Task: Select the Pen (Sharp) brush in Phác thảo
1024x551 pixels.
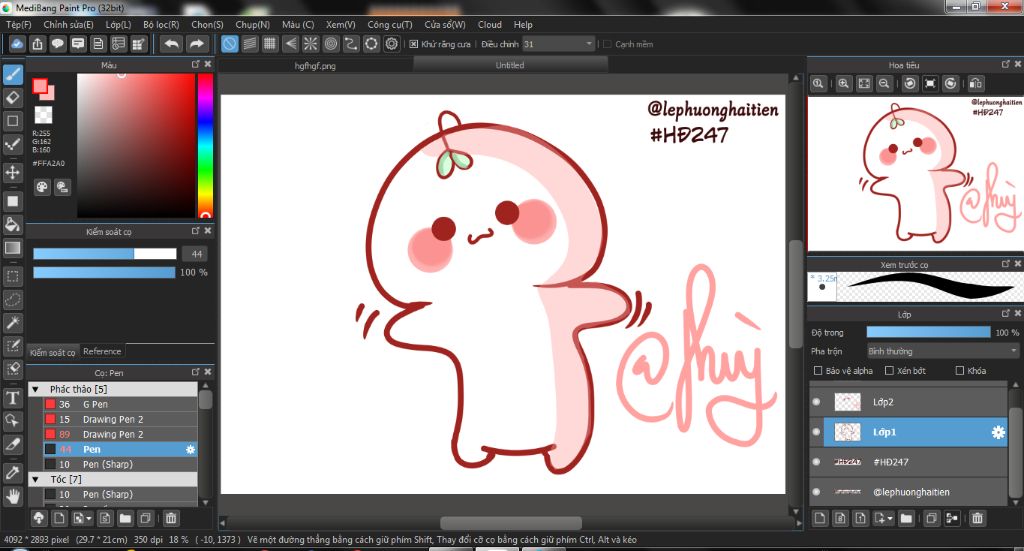Action: click(120, 464)
